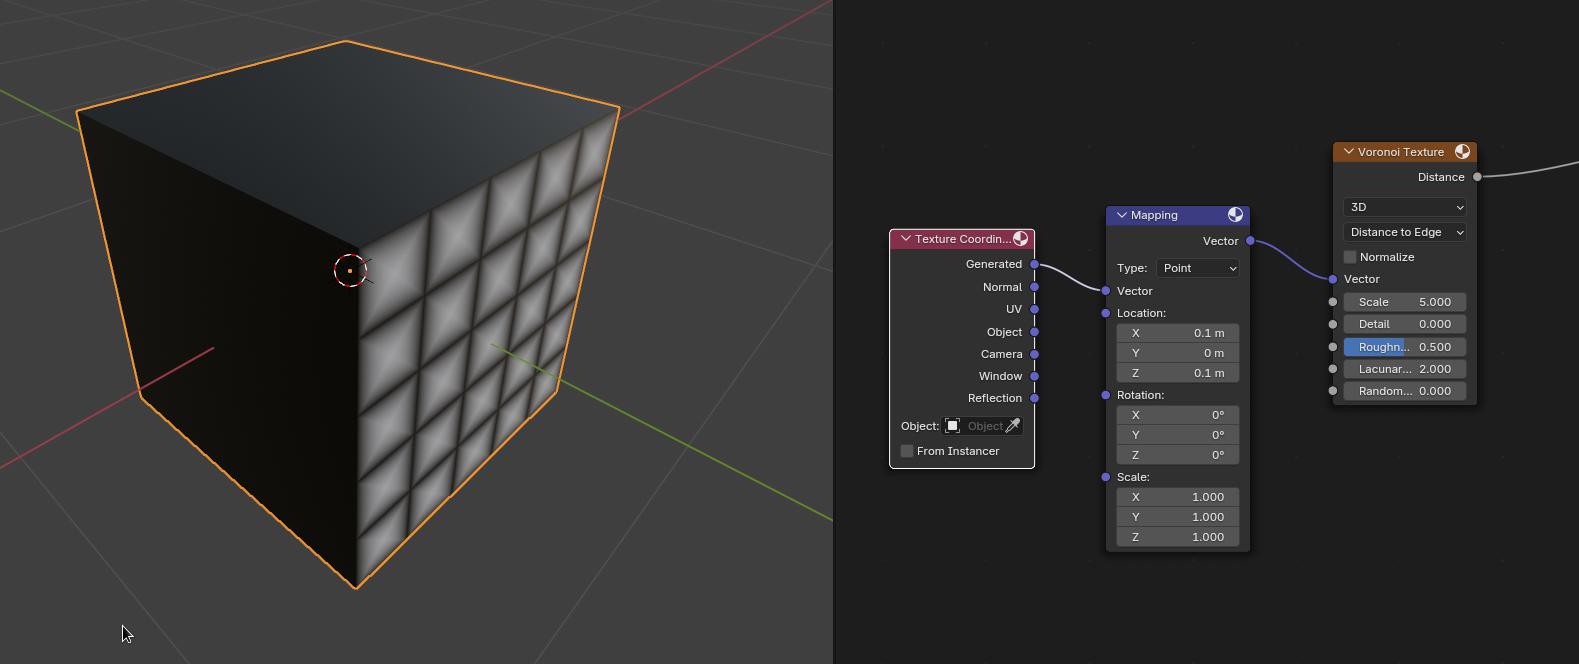Click the Mapping node preview sphere icon
The height and width of the screenshot is (664, 1579).
1235,215
